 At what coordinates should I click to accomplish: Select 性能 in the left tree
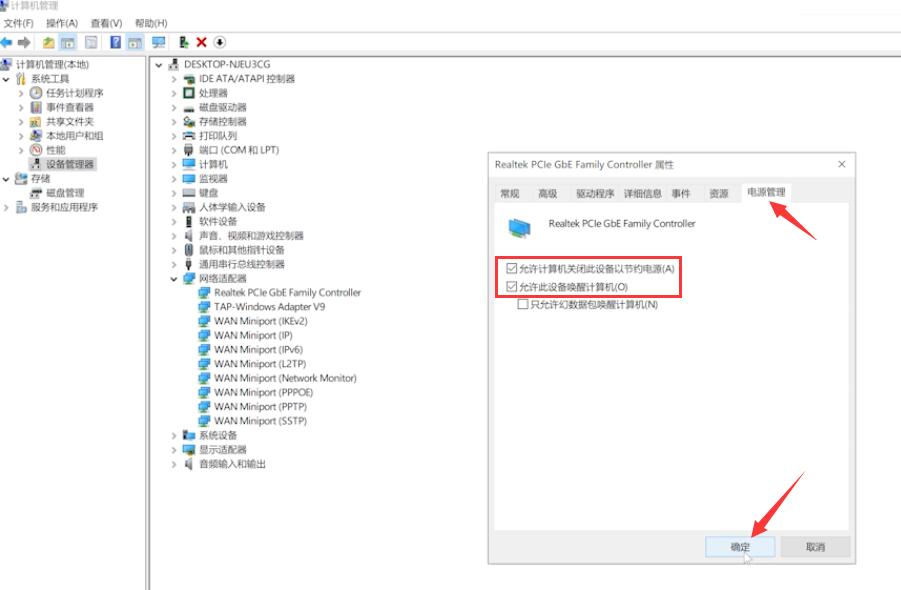tap(56, 150)
